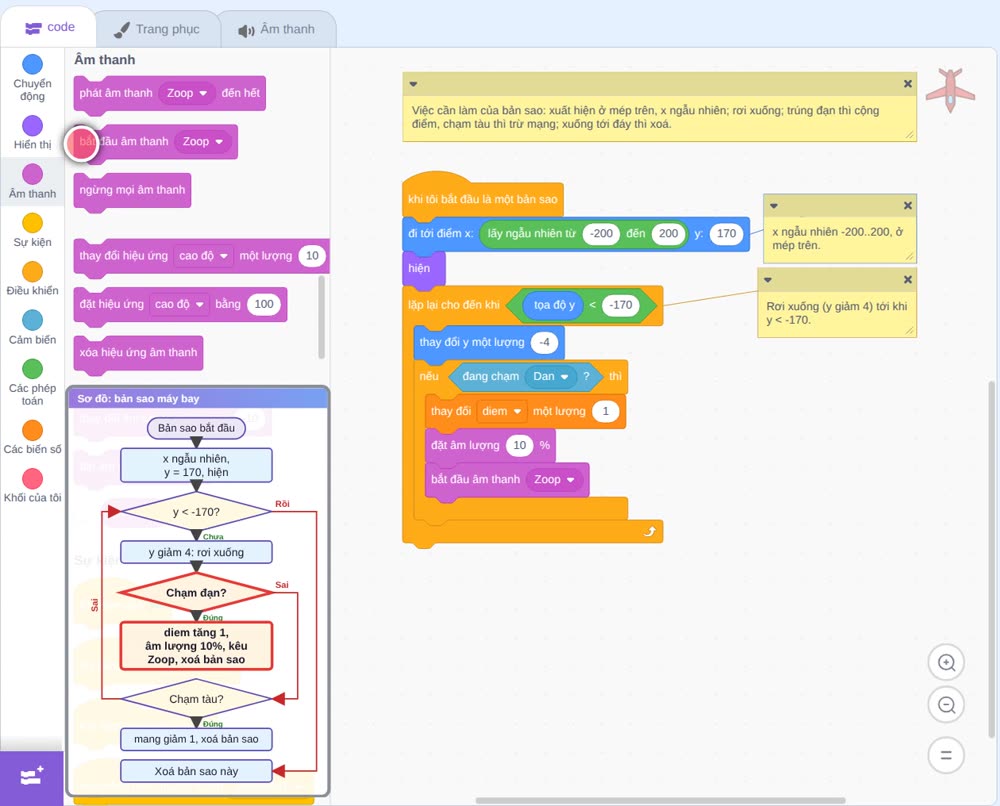The width and height of the screenshot is (1000, 806).
Task: Open the Sự kiện blocks category
Action: tap(32, 230)
